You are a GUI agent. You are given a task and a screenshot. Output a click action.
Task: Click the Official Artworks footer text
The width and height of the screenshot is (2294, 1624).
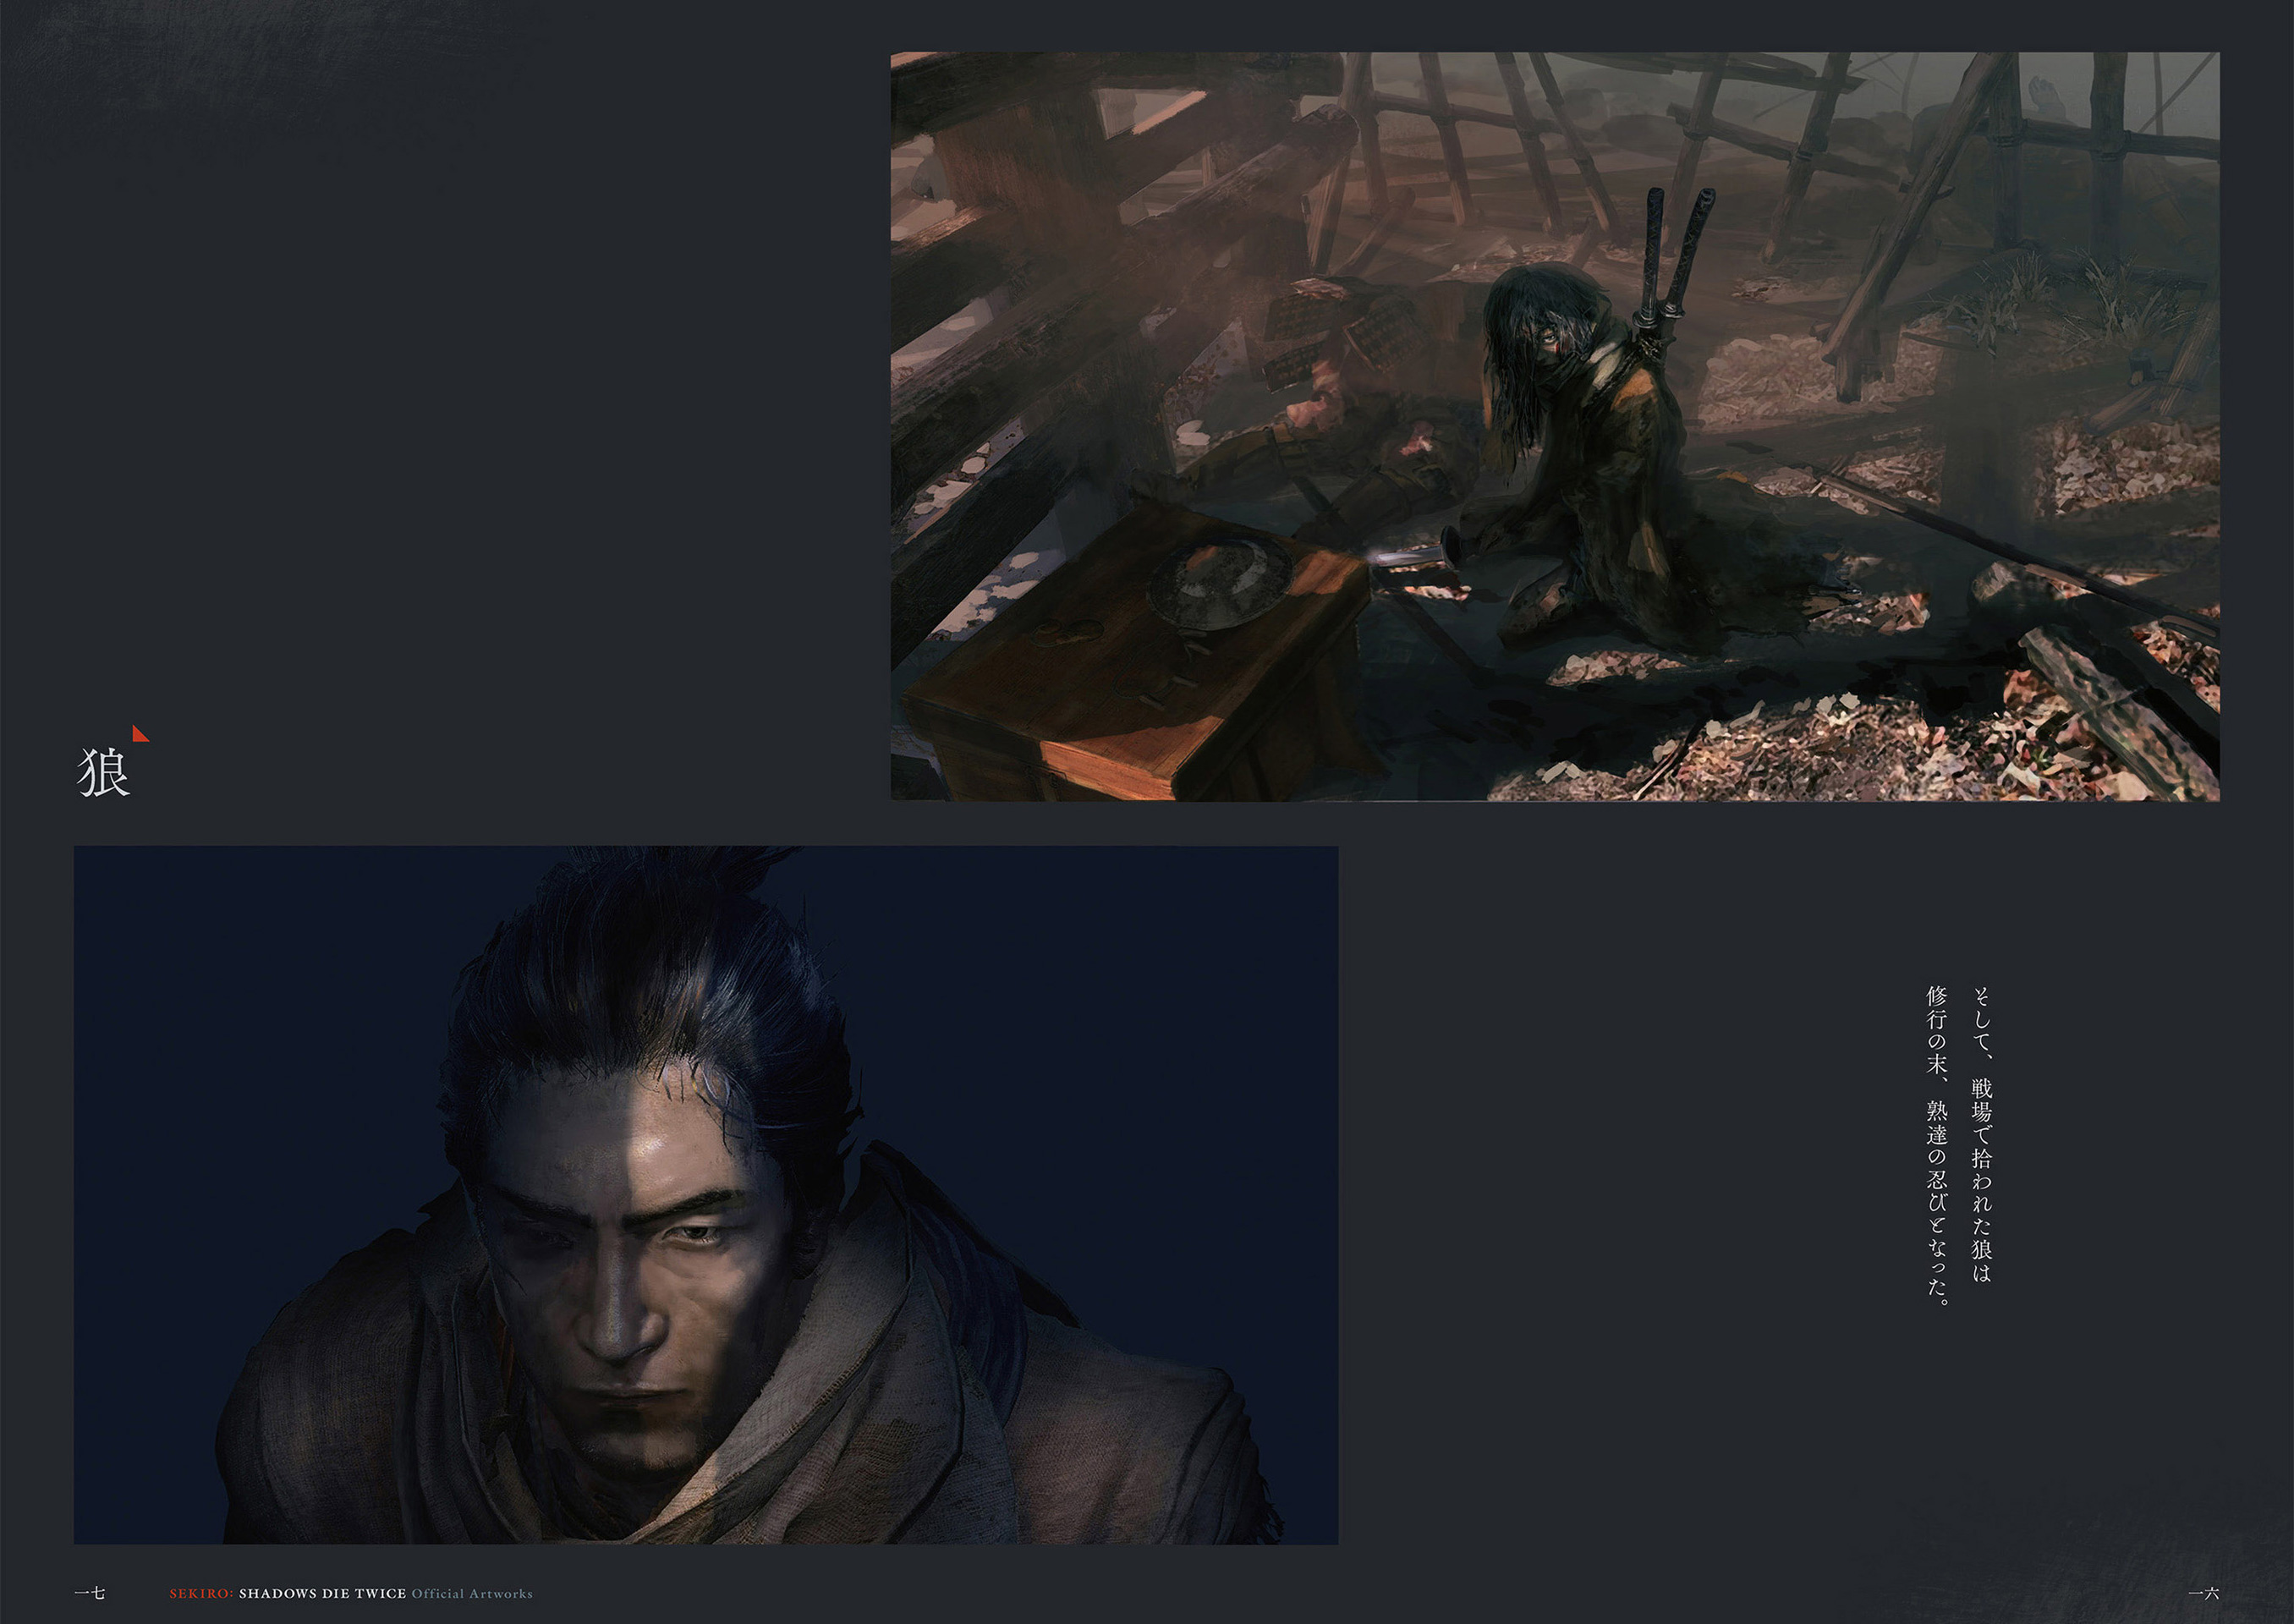[472, 1593]
